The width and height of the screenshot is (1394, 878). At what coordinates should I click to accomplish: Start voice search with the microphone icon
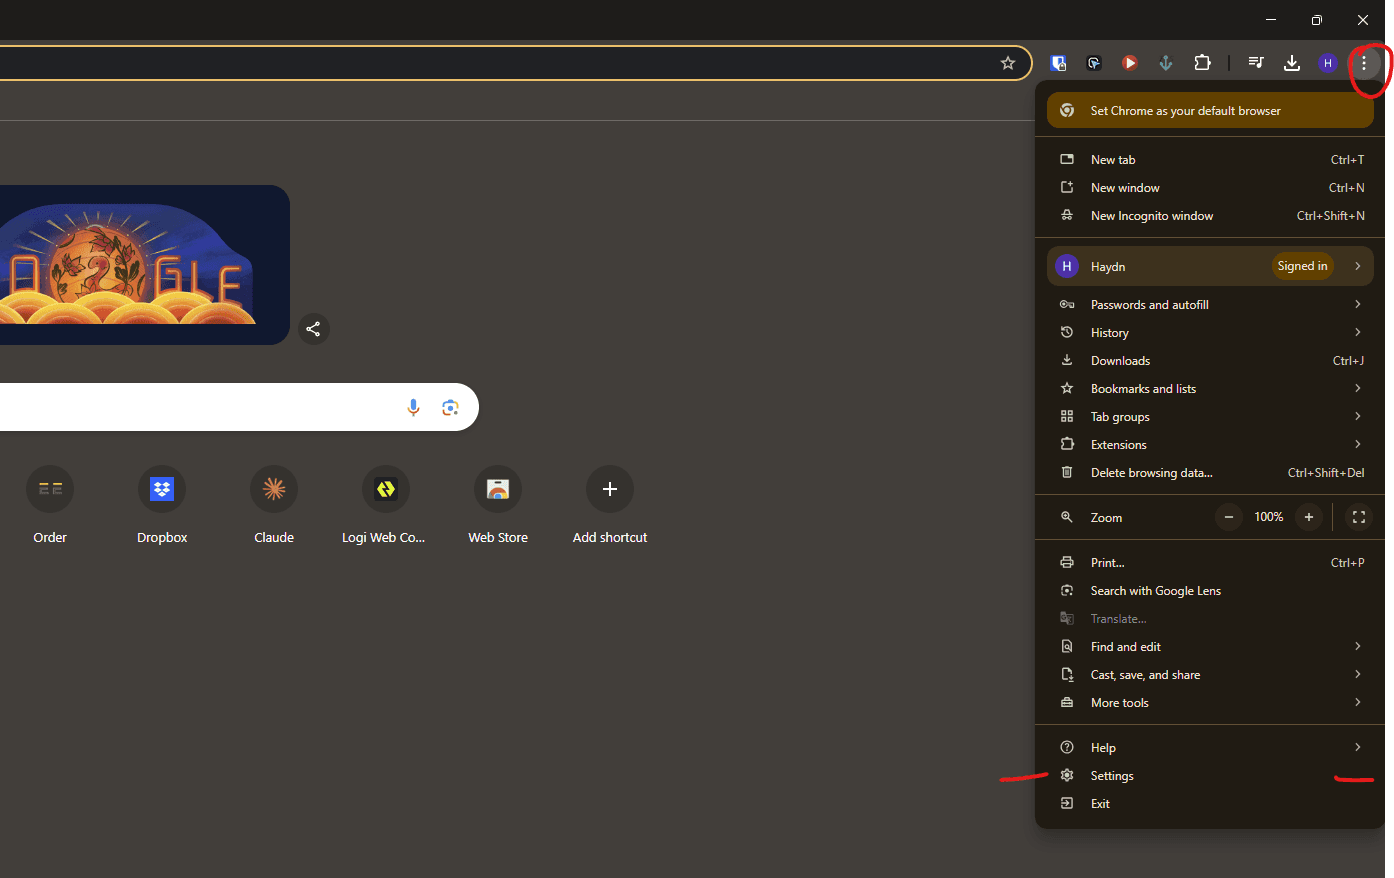[x=413, y=407]
